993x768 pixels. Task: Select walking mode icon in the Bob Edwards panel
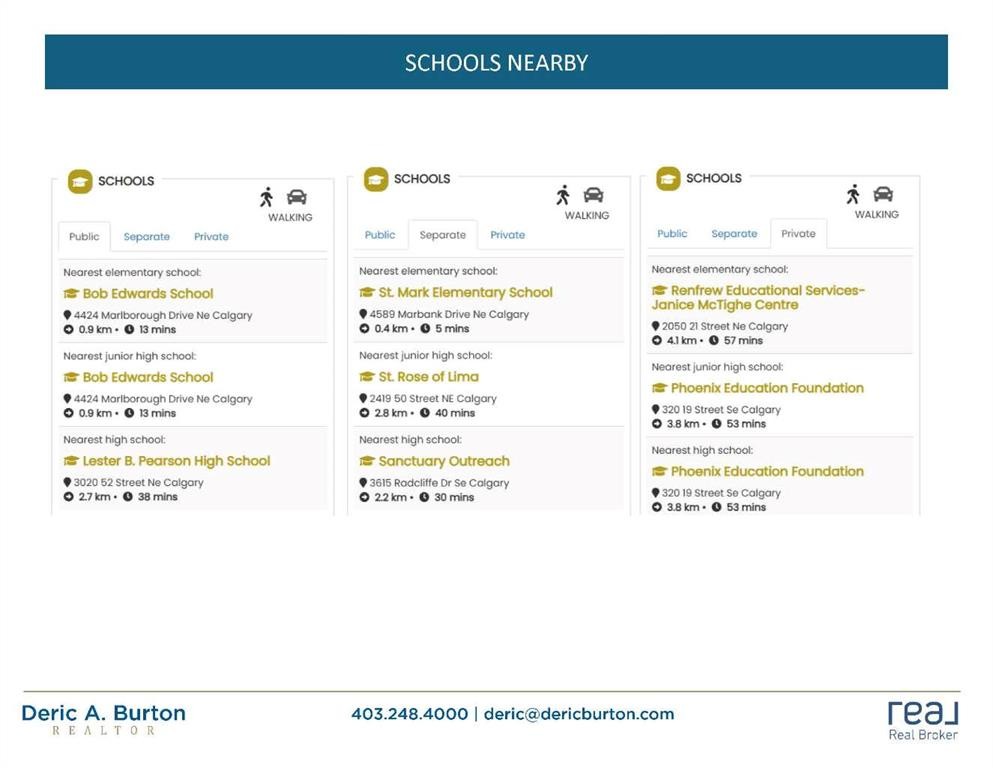[267, 197]
